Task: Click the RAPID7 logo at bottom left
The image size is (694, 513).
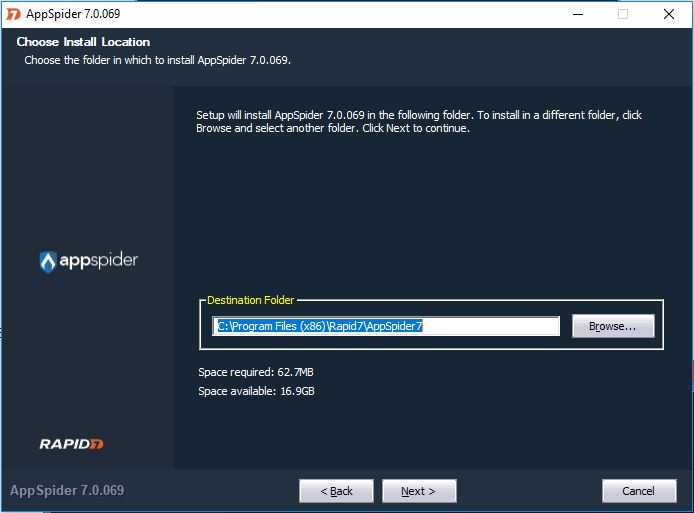Action: [71, 444]
